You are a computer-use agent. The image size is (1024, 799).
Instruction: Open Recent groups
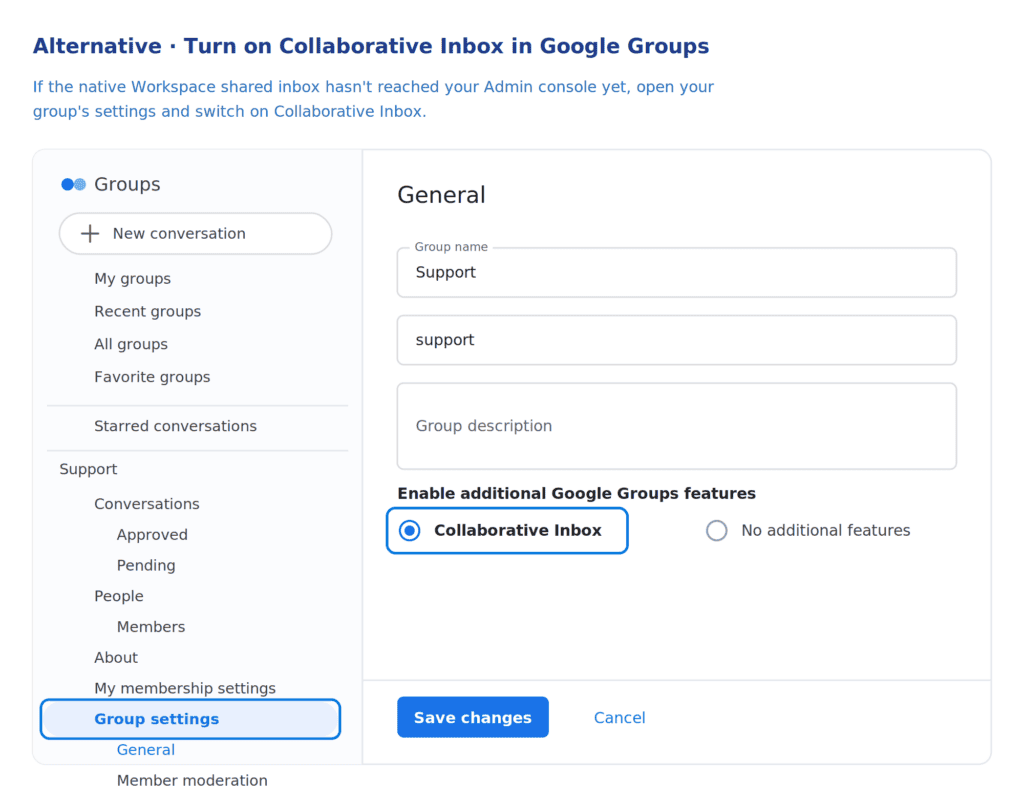pos(148,312)
